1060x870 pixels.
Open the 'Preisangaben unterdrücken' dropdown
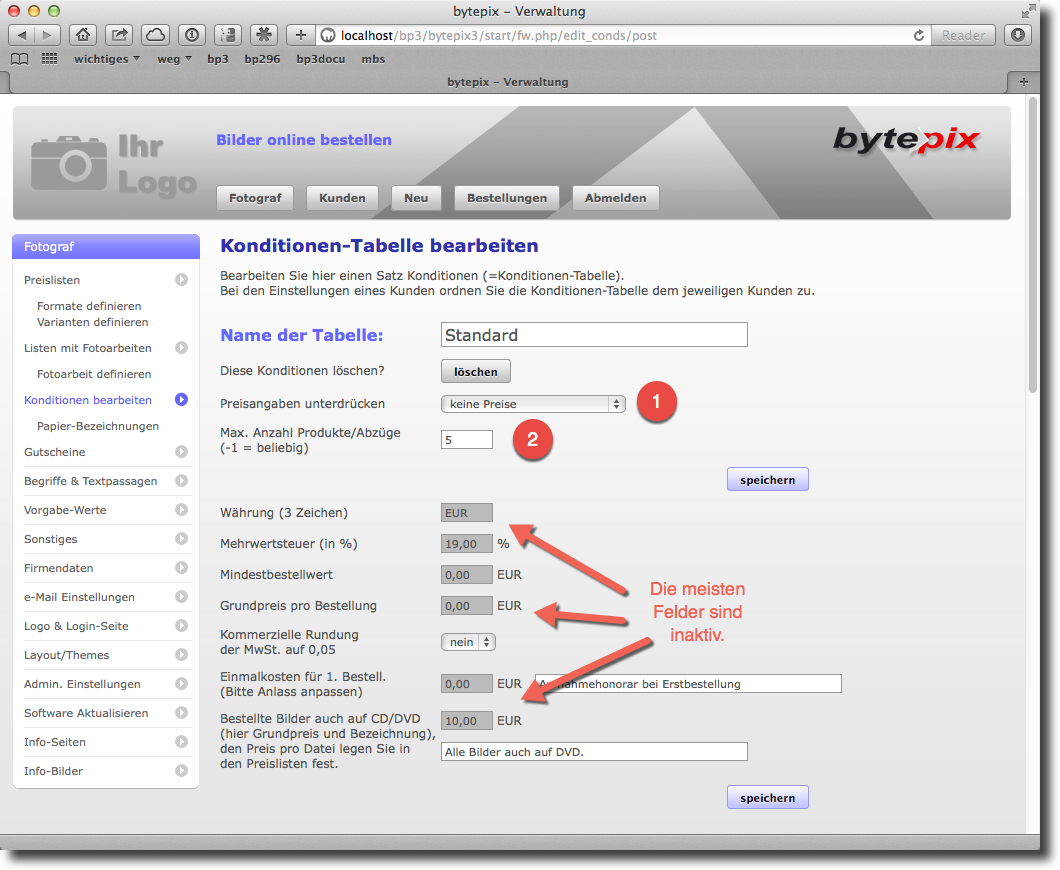tap(533, 404)
